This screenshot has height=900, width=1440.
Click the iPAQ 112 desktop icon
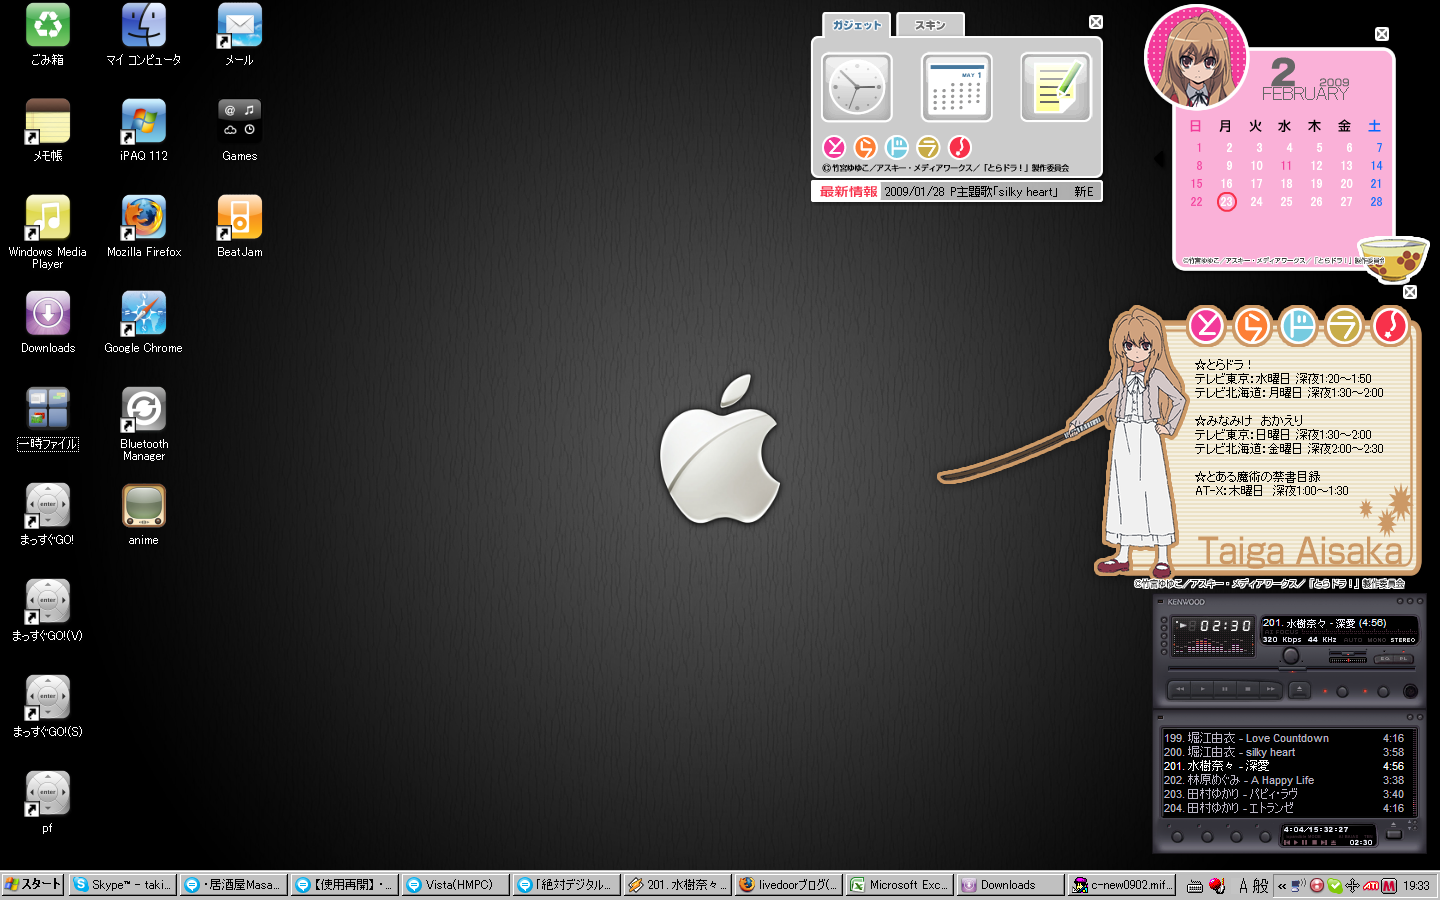[x=144, y=131]
